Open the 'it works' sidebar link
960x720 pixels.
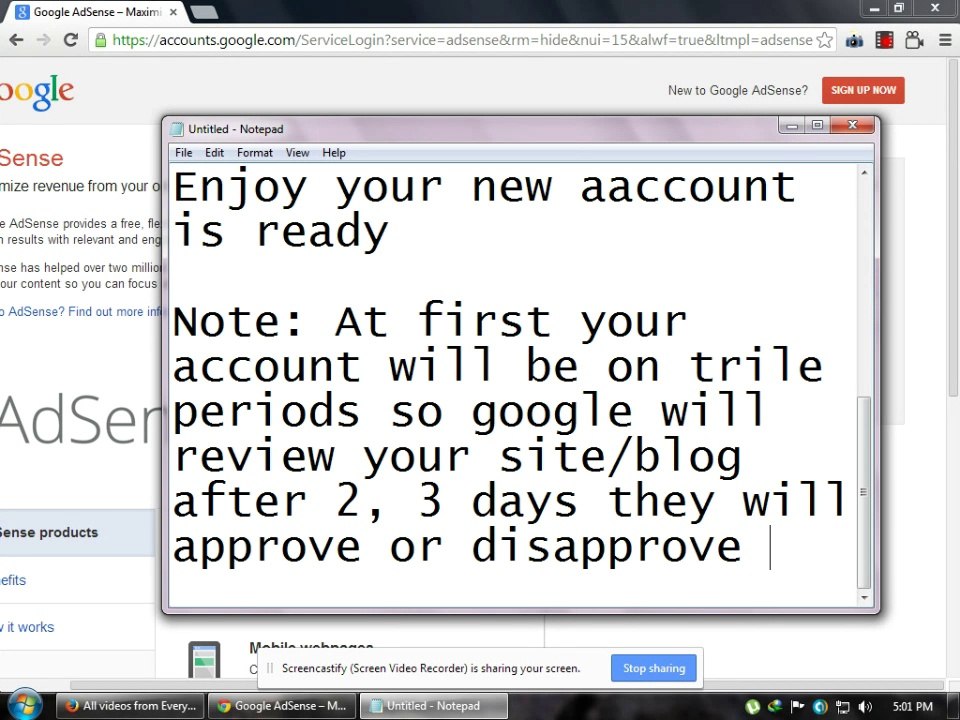(27, 627)
